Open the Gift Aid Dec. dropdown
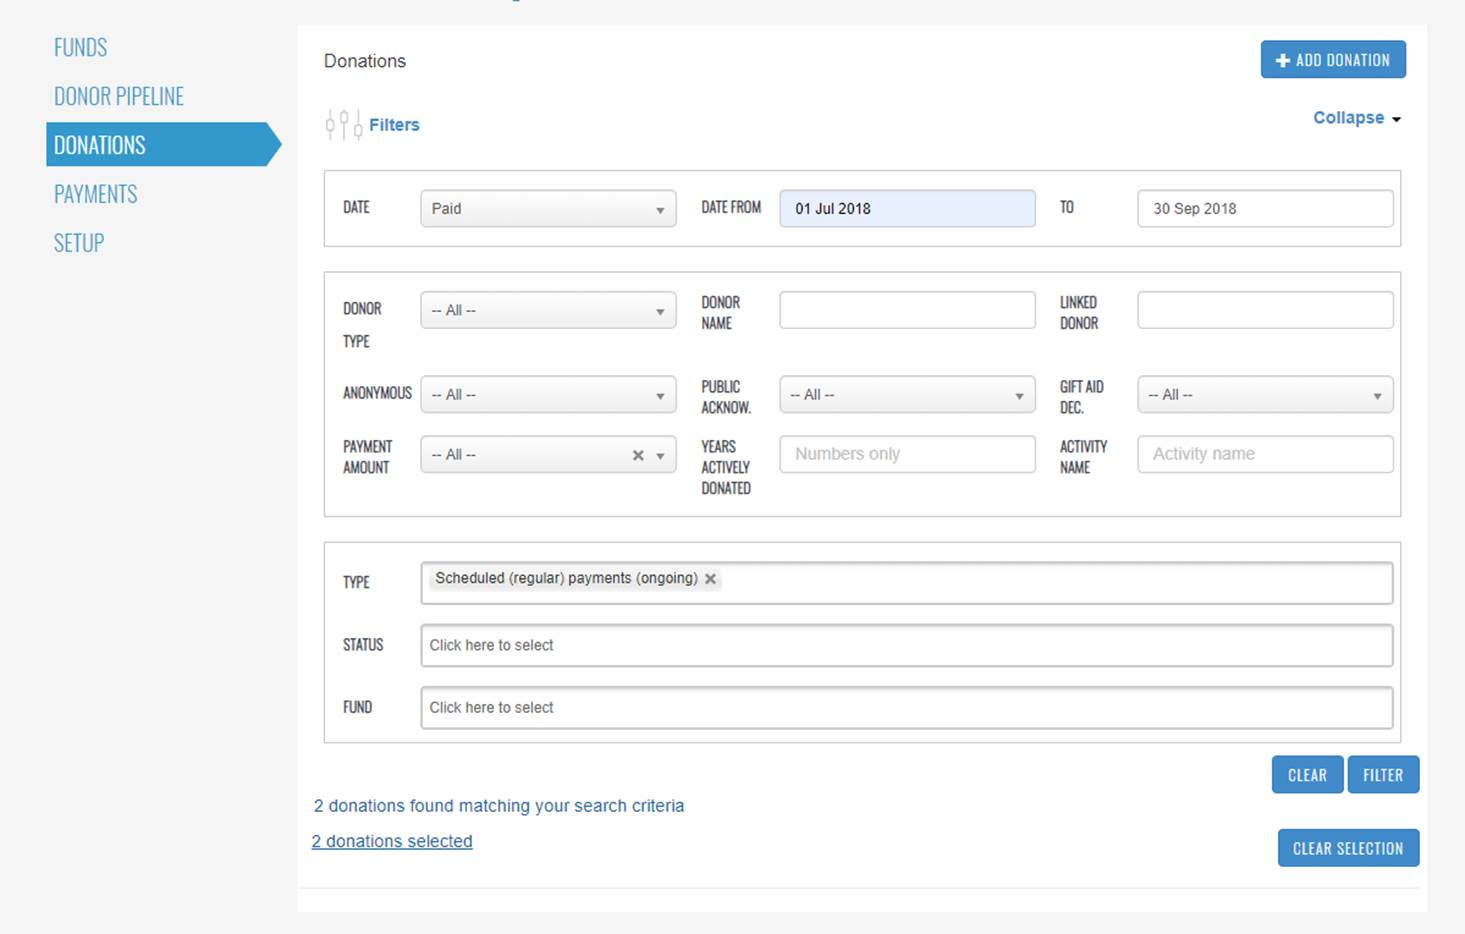The width and height of the screenshot is (1465, 934). pos(1264,395)
